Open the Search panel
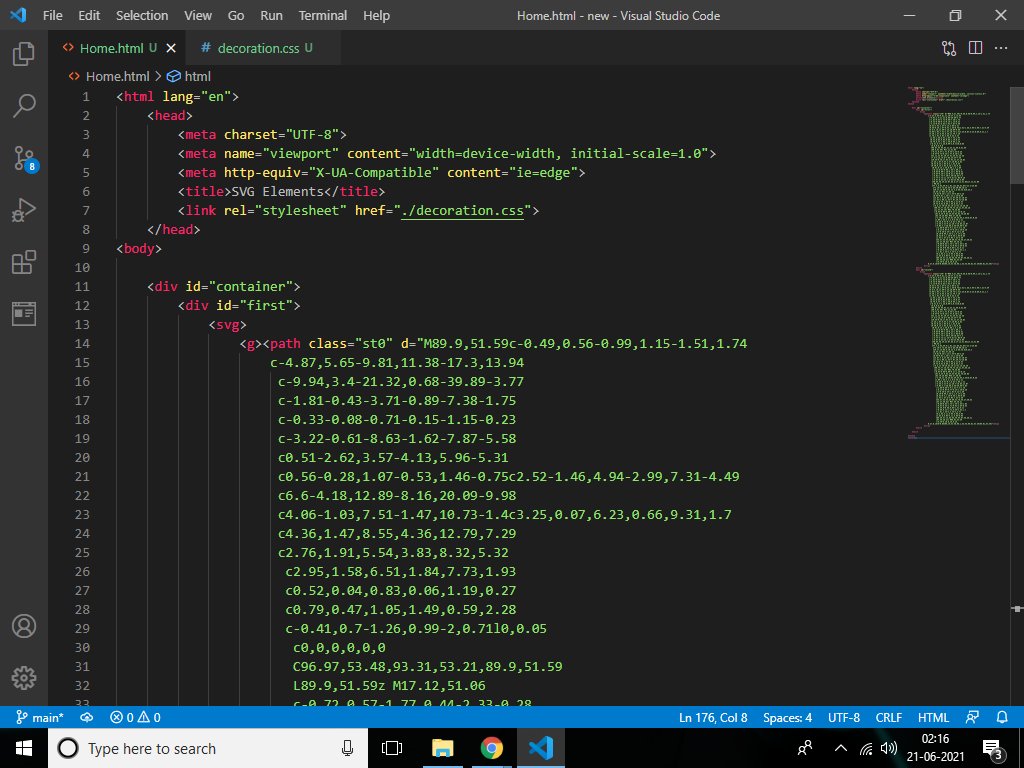Screen dimensions: 1024x768 [x=24, y=106]
